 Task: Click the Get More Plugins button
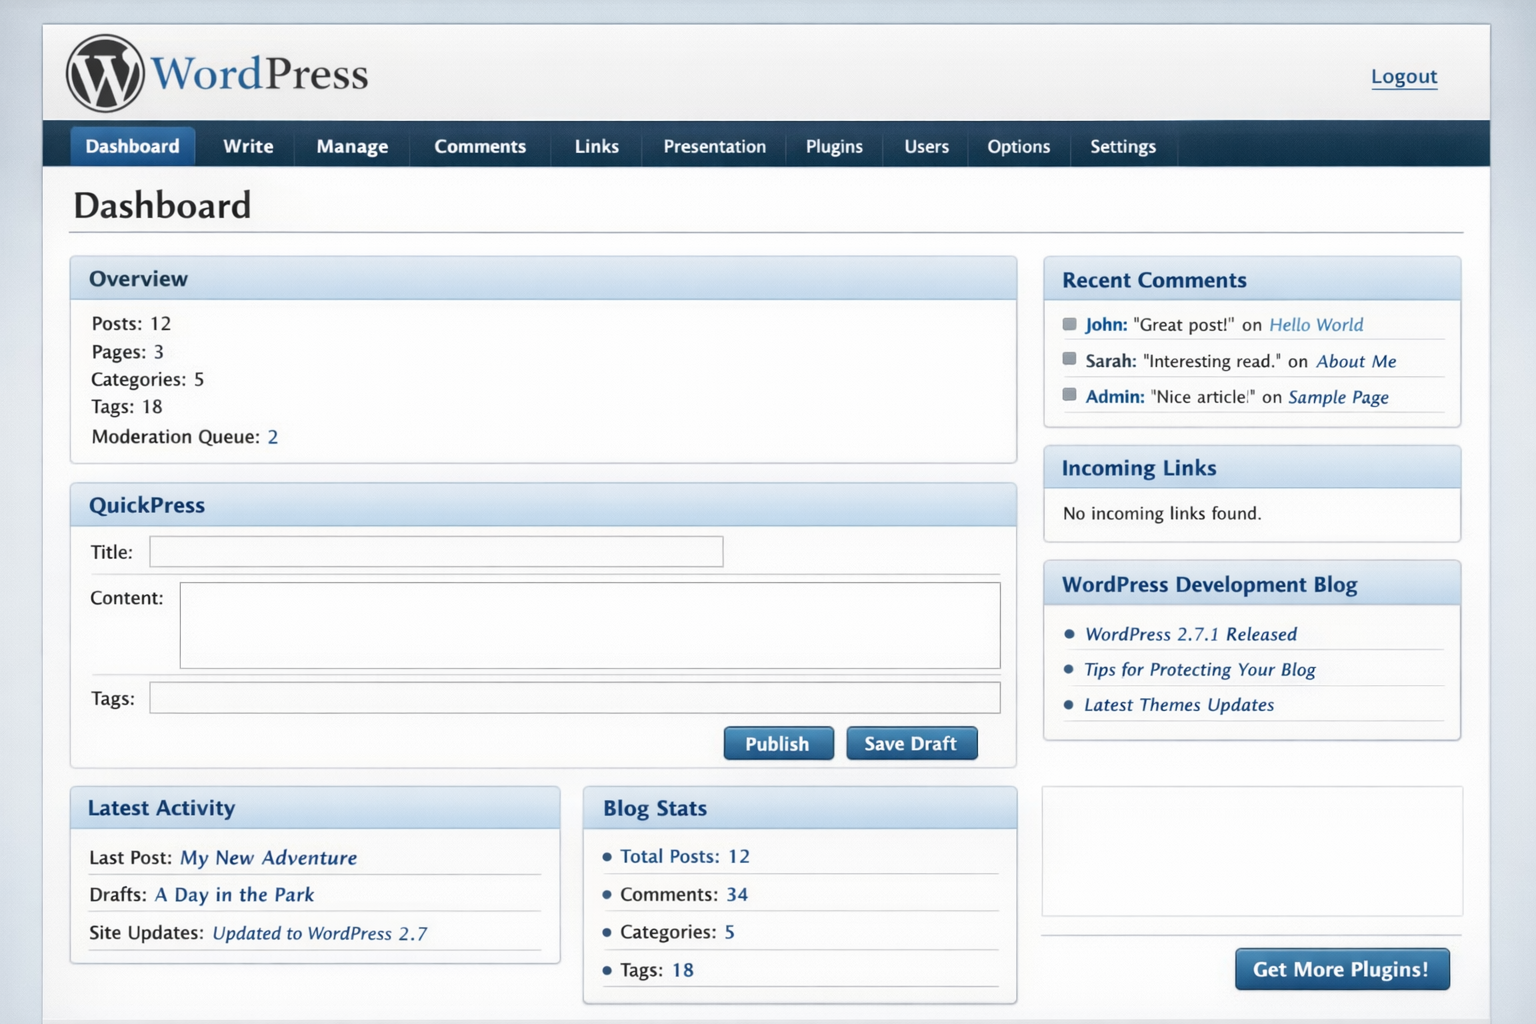click(x=1341, y=969)
